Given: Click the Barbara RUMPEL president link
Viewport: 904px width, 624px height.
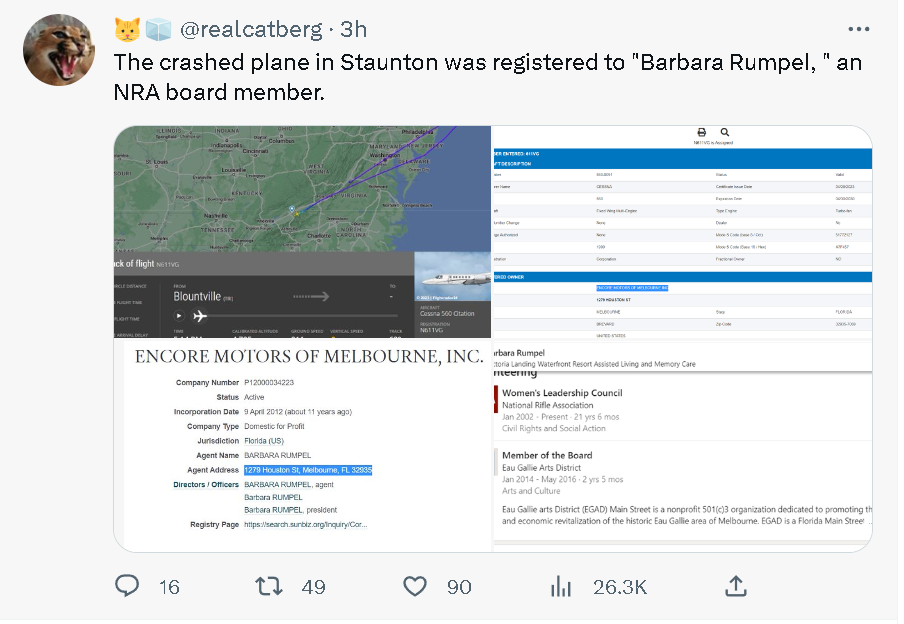Looking at the screenshot, I should [291, 510].
